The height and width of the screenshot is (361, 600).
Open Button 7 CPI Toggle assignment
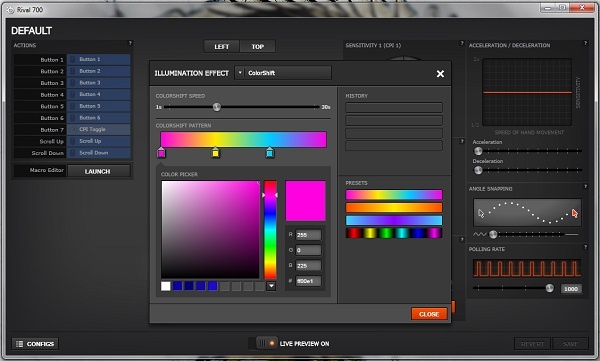(x=99, y=129)
